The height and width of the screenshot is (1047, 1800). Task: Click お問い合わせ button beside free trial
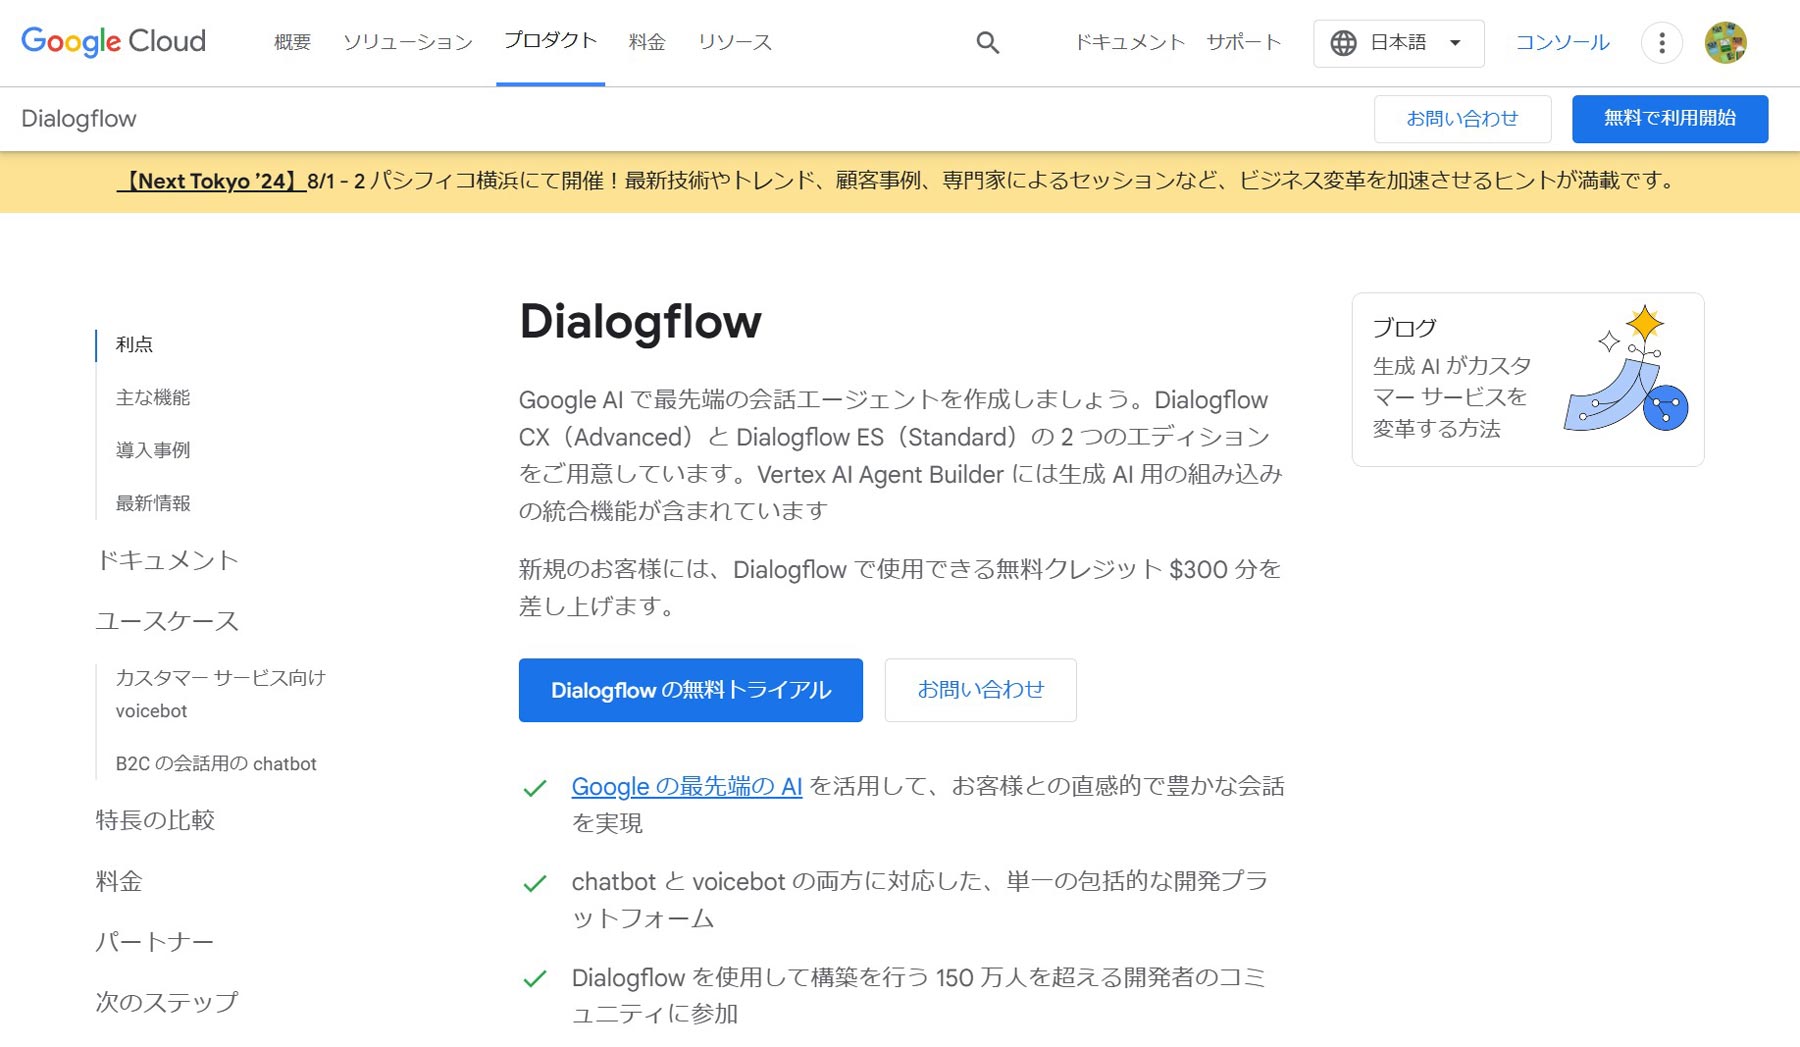(x=980, y=690)
